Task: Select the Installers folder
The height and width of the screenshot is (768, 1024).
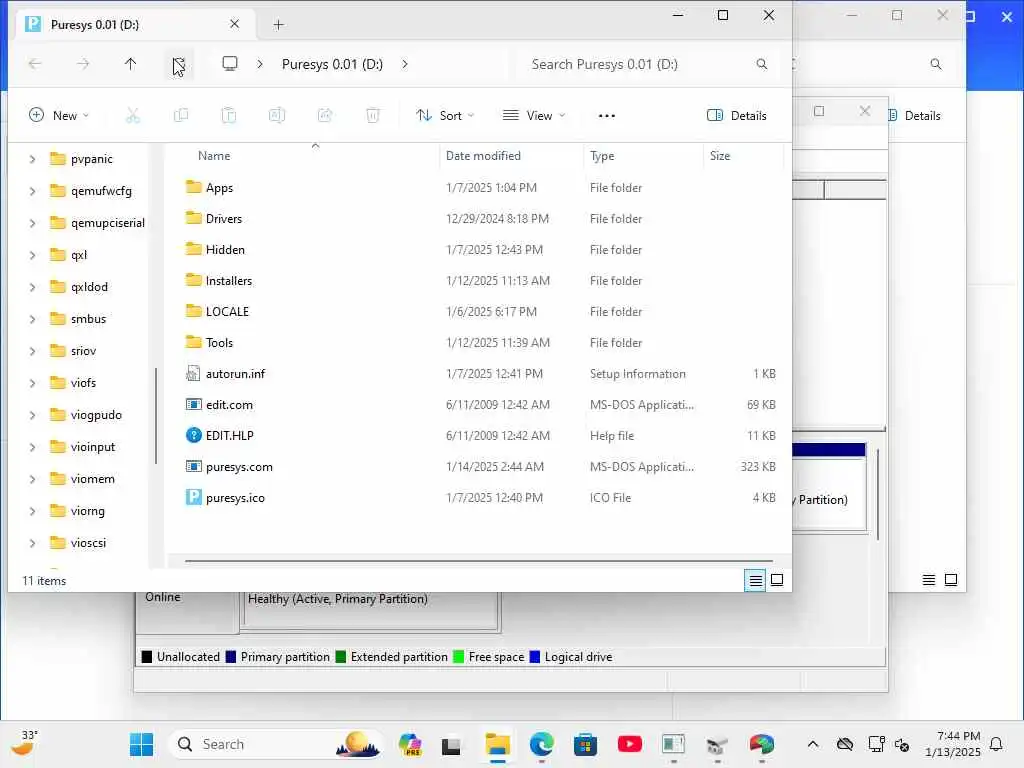Action: 229,281
